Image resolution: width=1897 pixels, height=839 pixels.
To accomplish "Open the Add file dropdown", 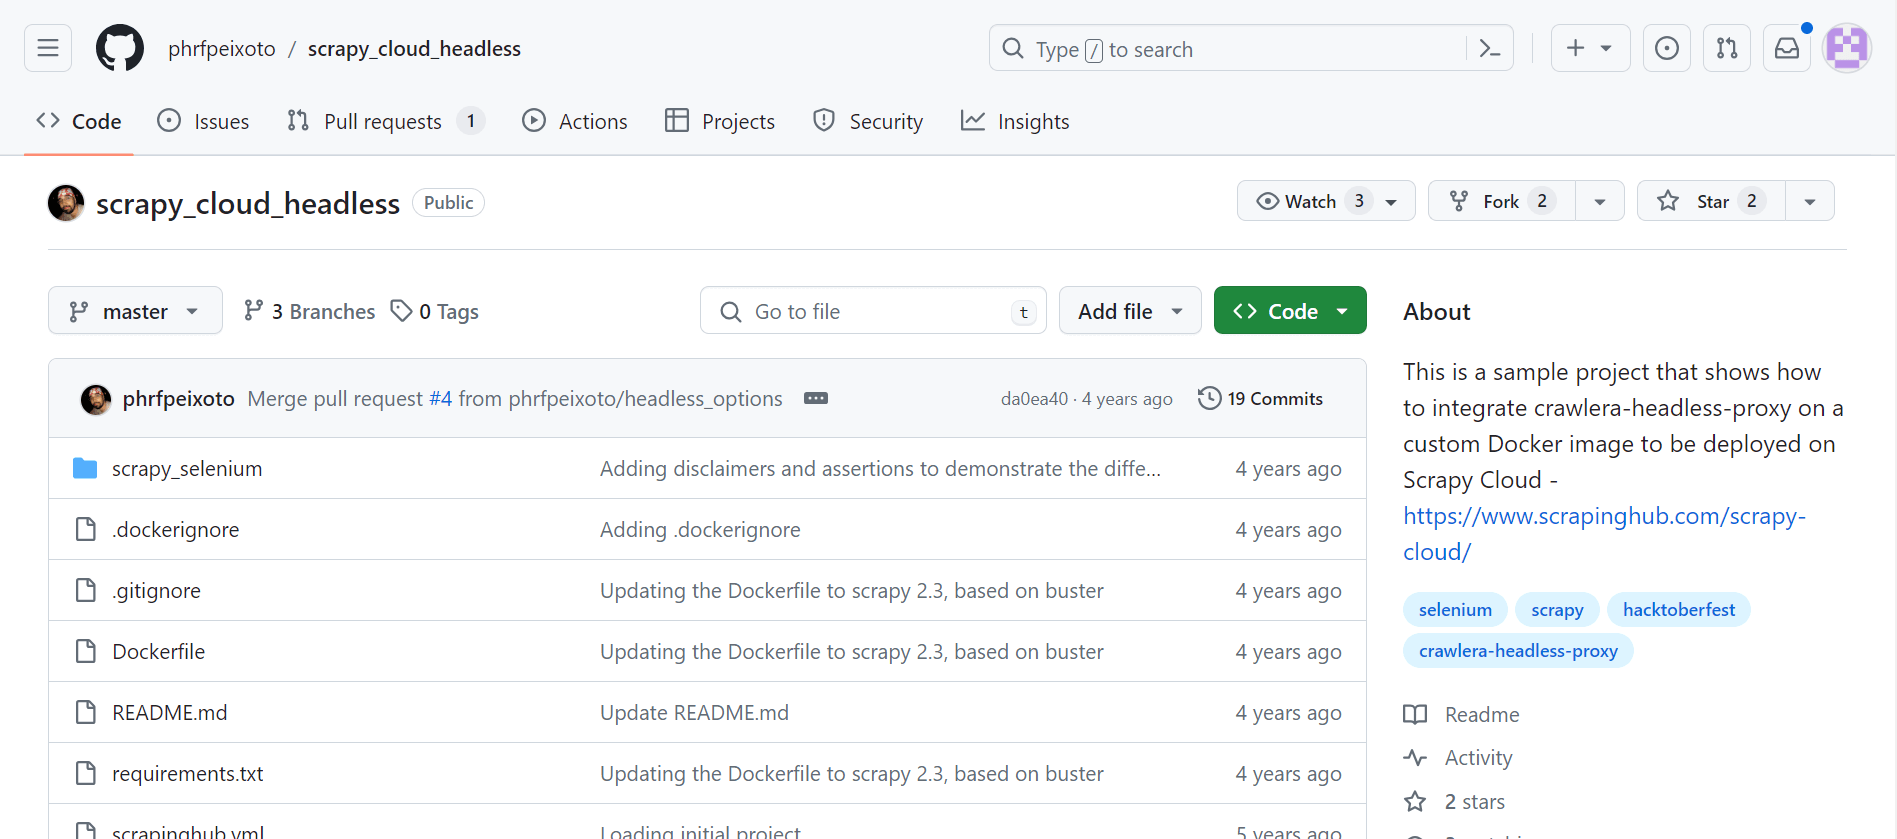I will tap(1130, 311).
